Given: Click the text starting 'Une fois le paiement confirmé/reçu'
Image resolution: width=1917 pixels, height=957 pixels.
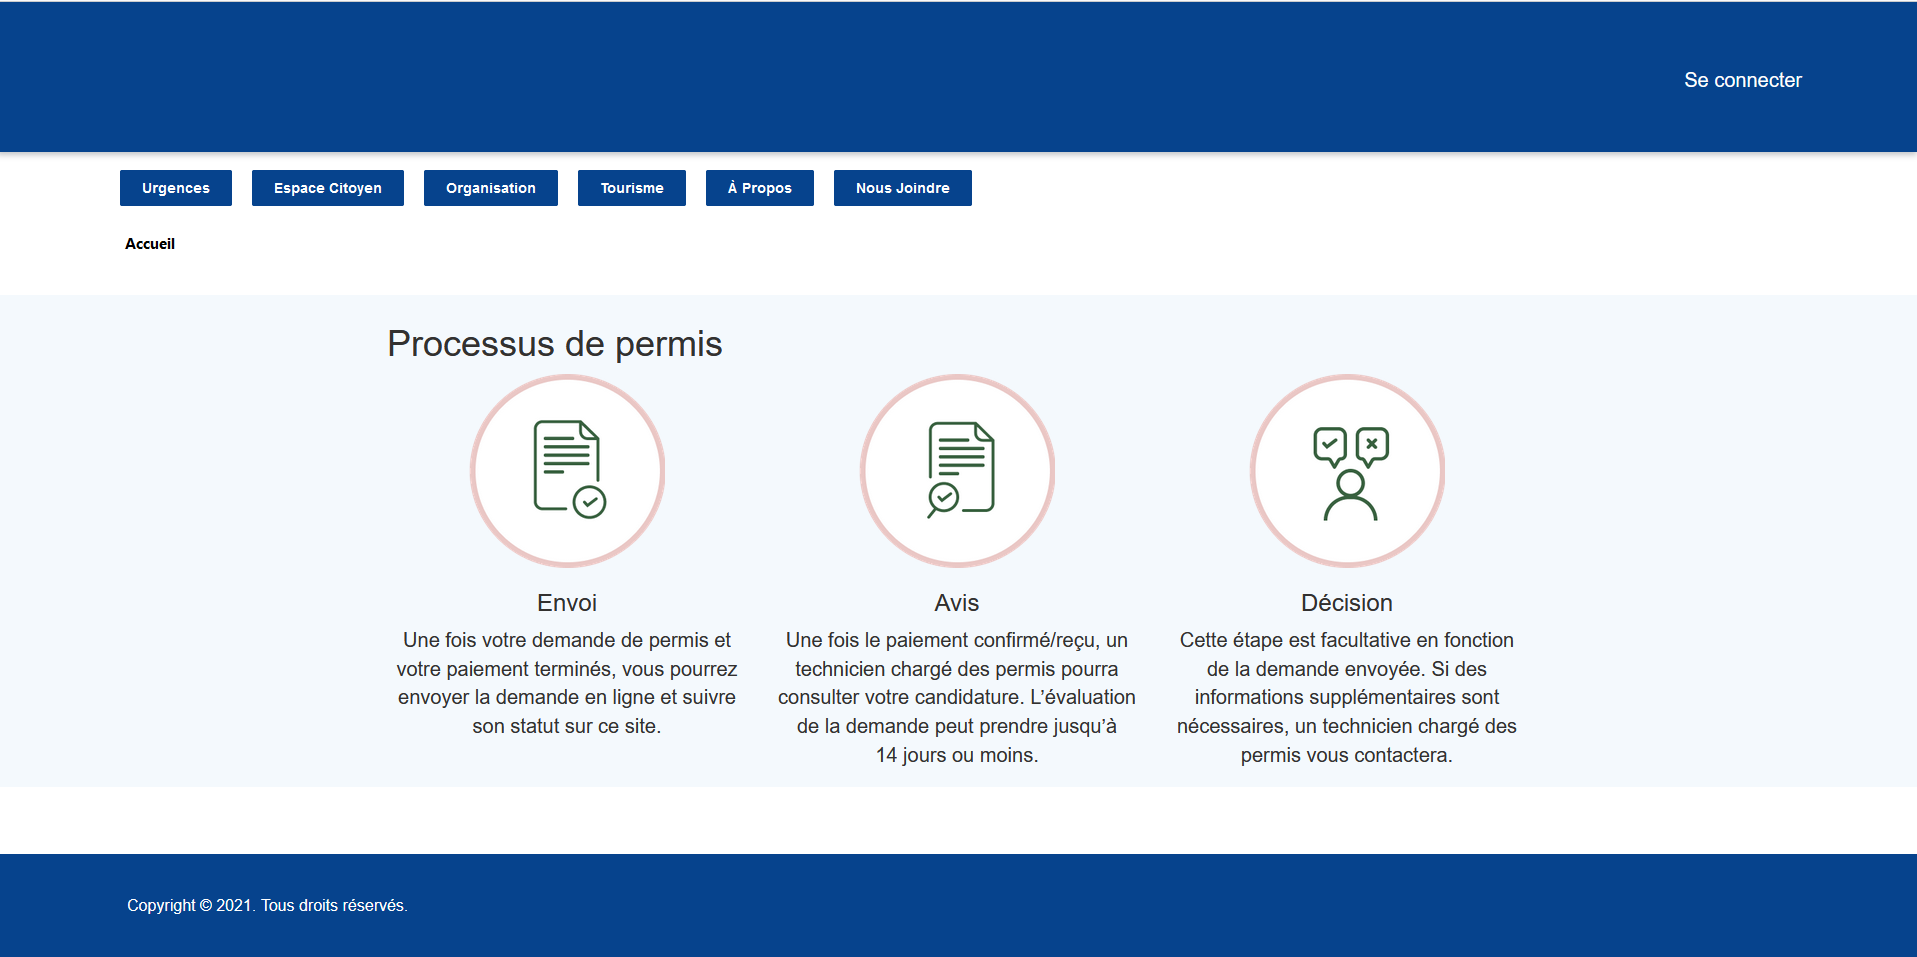Looking at the screenshot, I should click(x=957, y=697).
